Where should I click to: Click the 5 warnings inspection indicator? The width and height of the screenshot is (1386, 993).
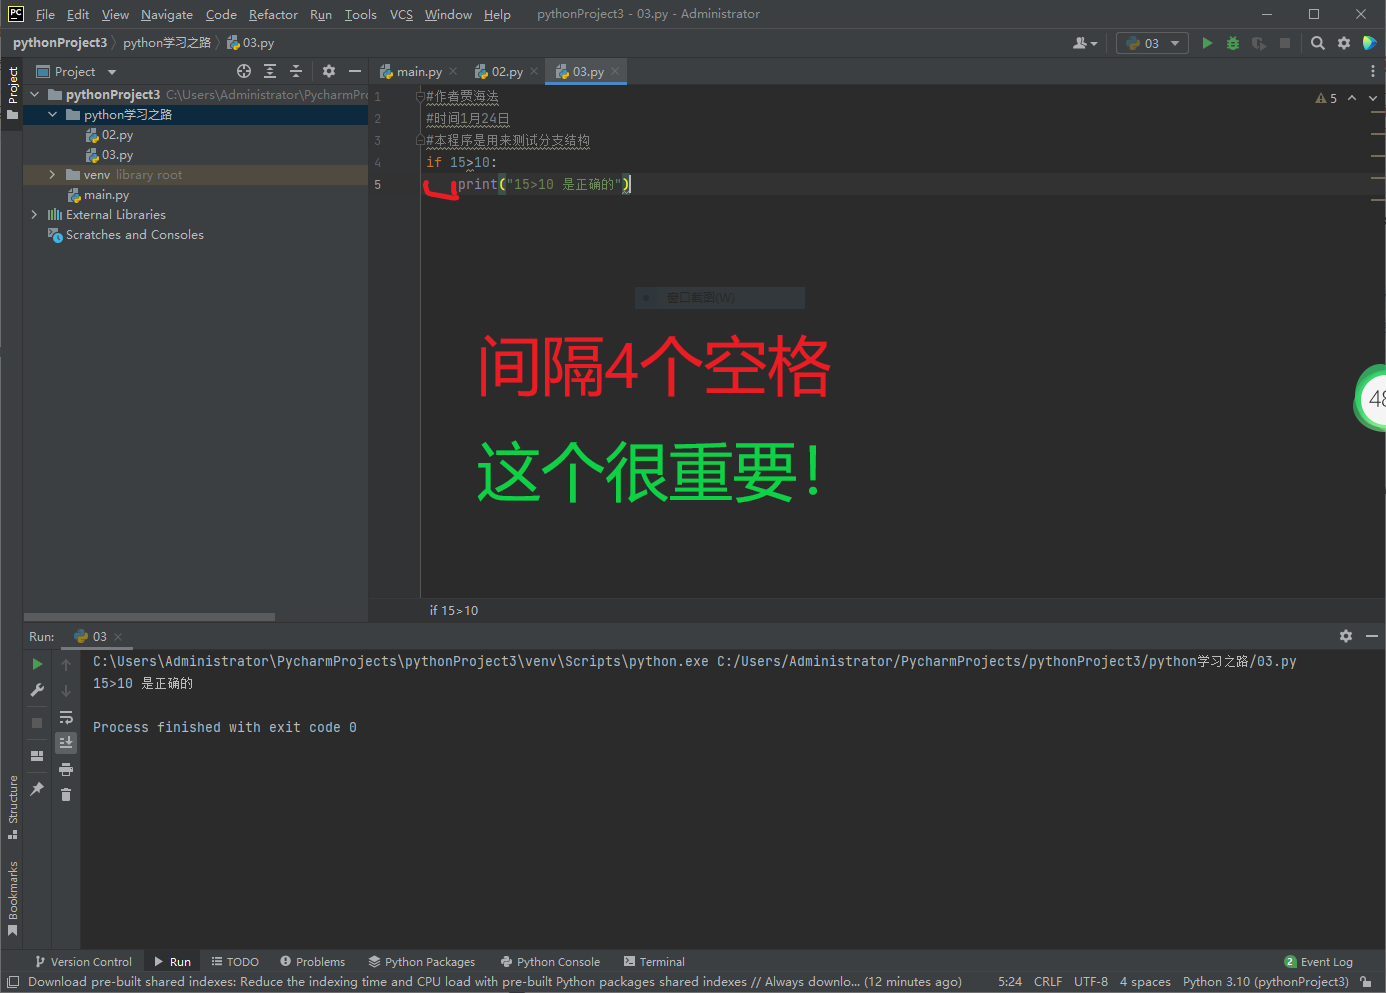tap(1327, 98)
